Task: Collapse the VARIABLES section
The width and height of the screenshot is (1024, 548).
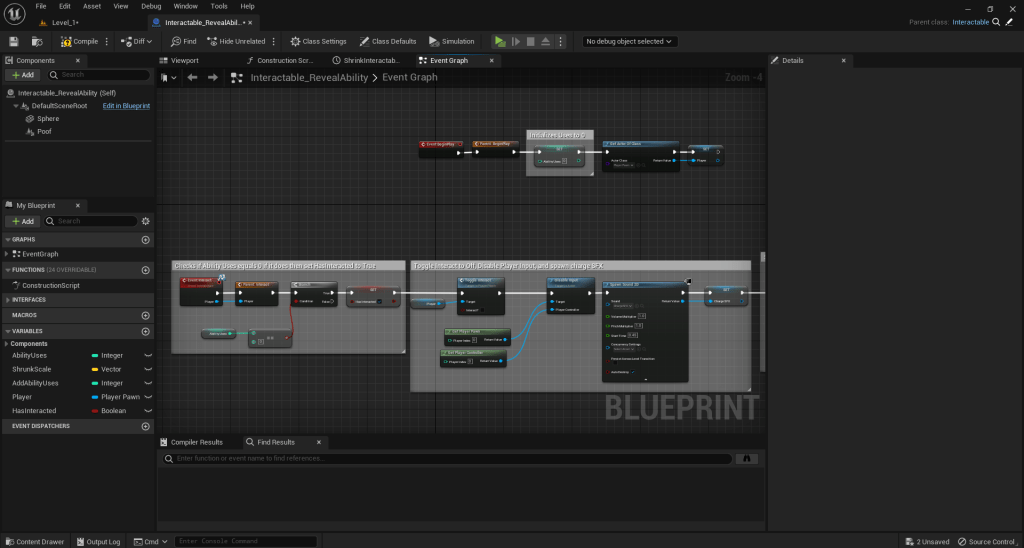Action: [7, 331]
